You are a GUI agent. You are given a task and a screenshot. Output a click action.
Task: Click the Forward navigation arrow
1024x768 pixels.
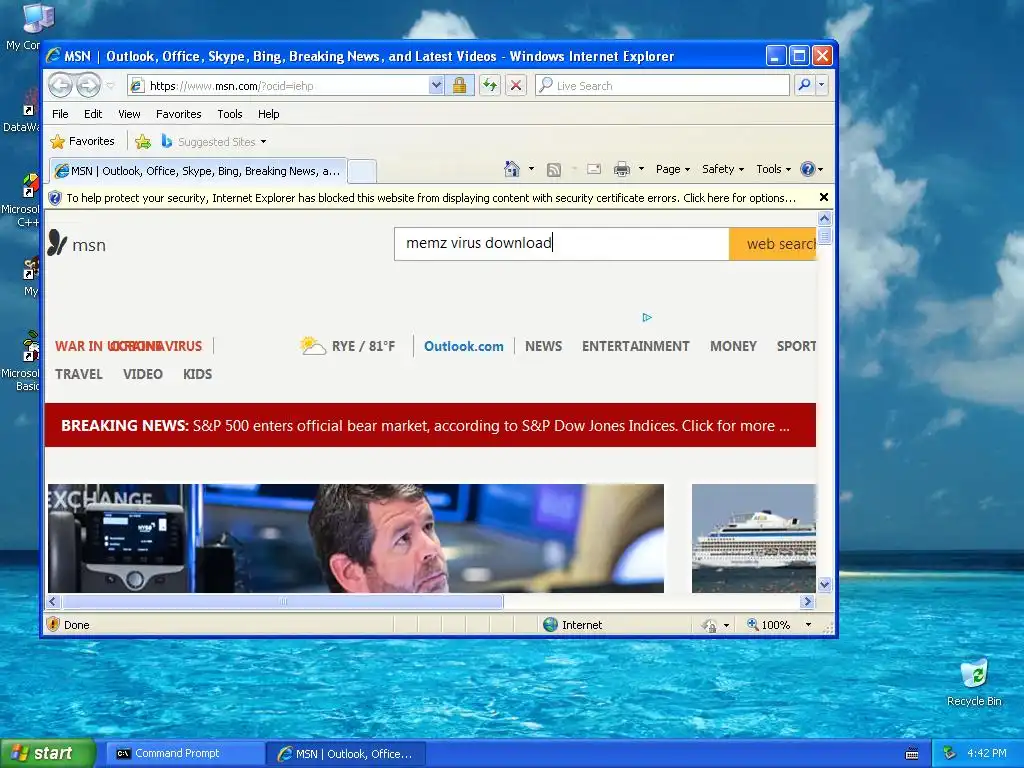pos(88,85)
